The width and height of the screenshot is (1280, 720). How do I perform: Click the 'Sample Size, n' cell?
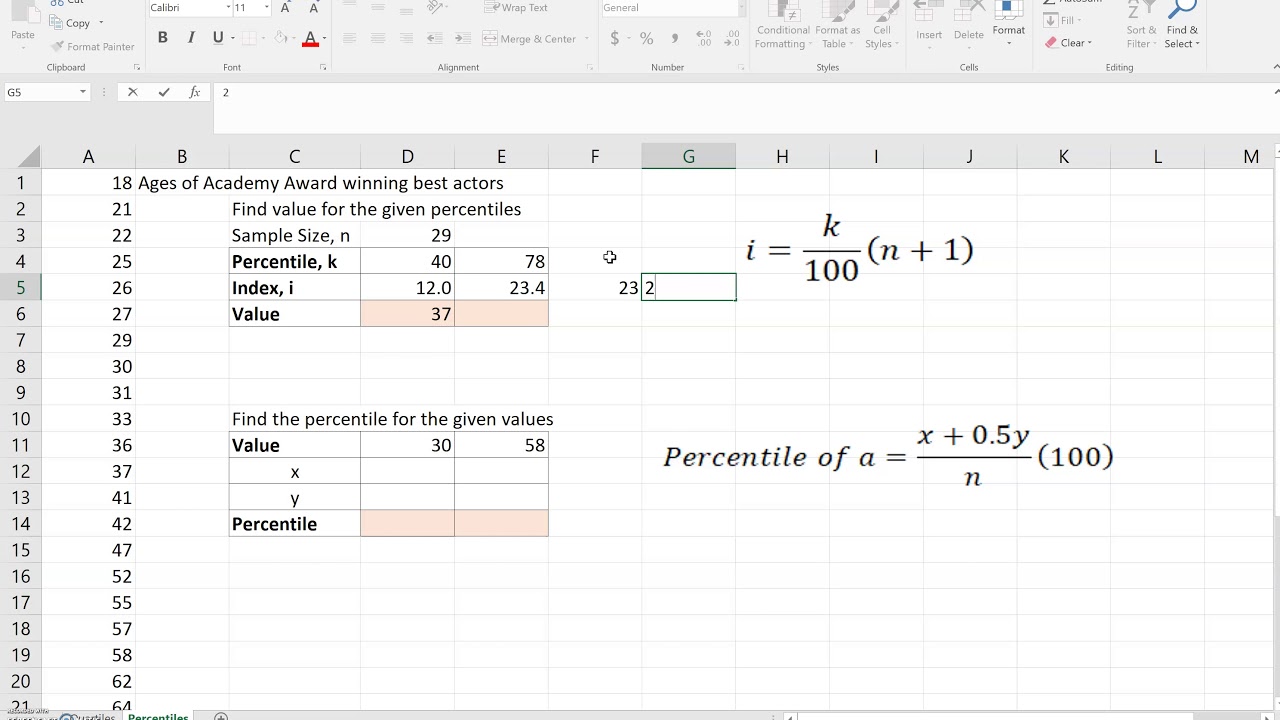click(294, 236)
